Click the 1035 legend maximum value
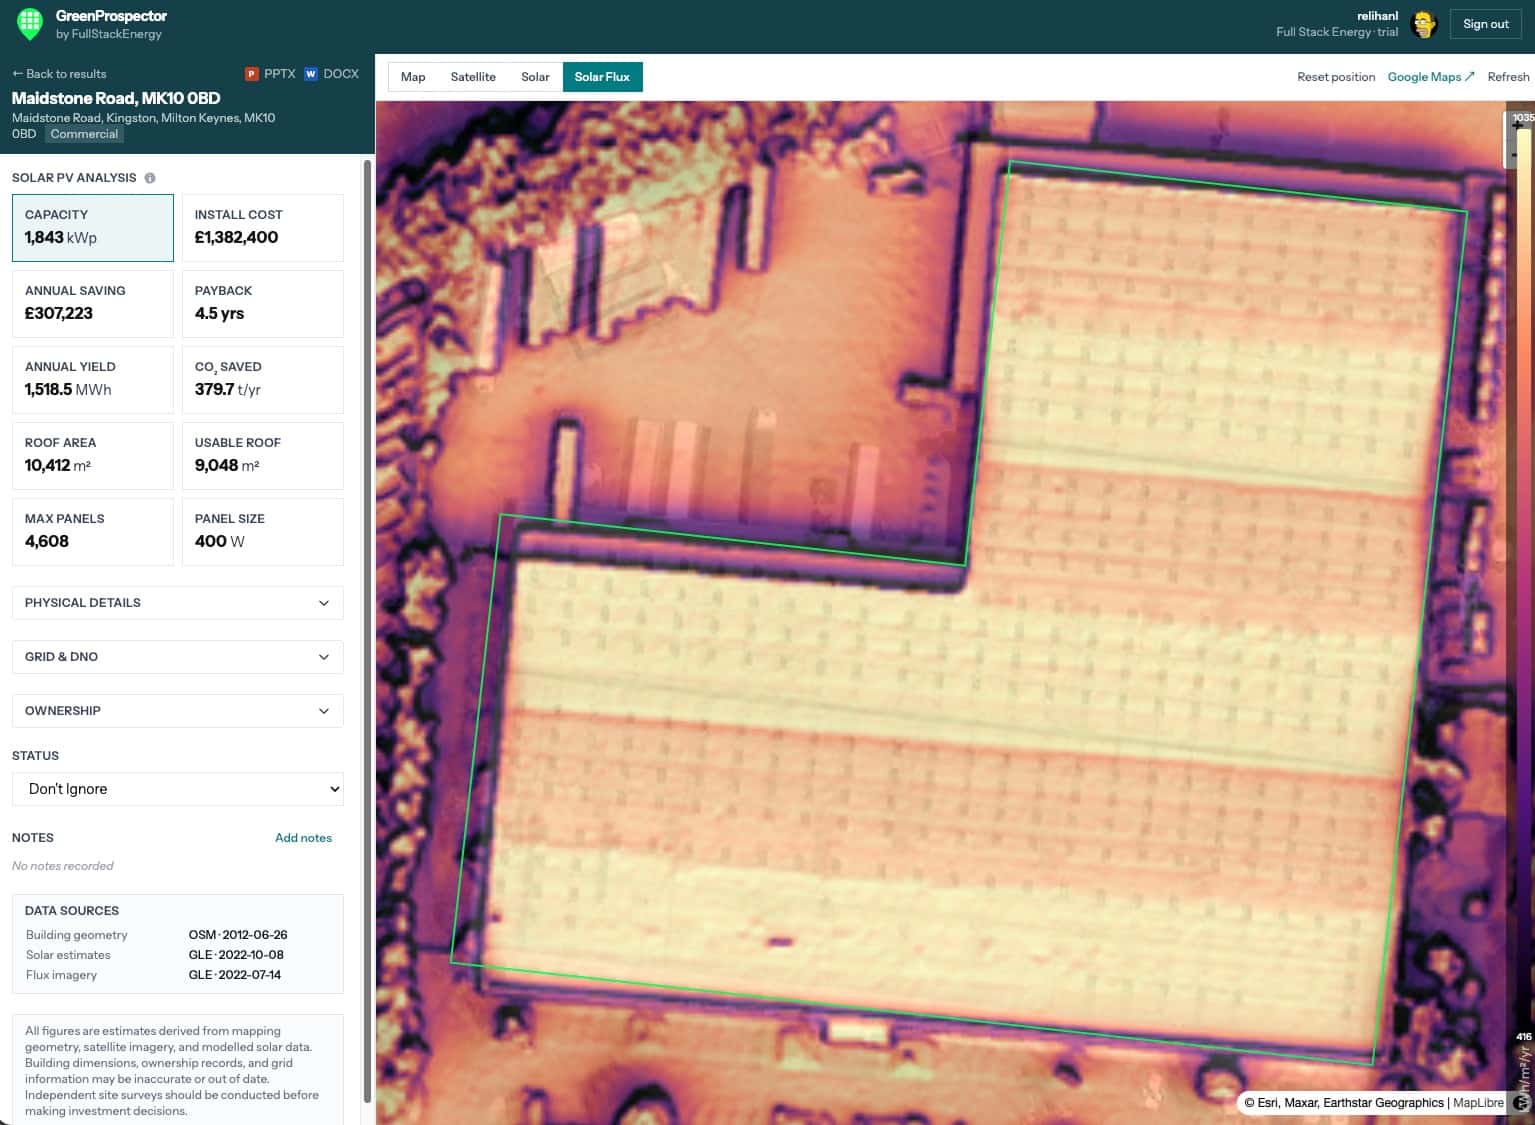The height and width of the screenshot is (1125, 1535). point(1523,118)
